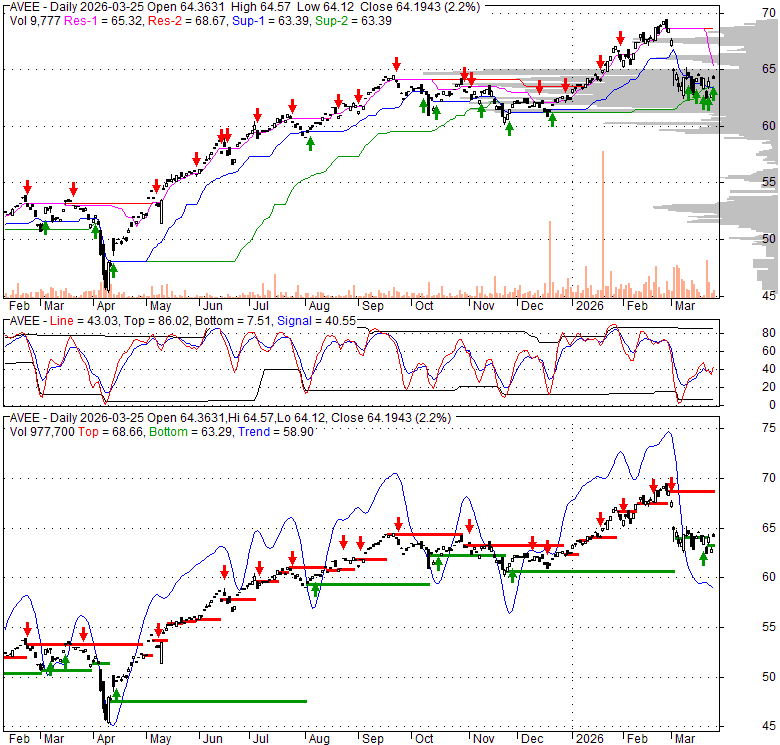
Task: Click the 2026 year label on lower chart axis
Action: click(x=589, y=739)
